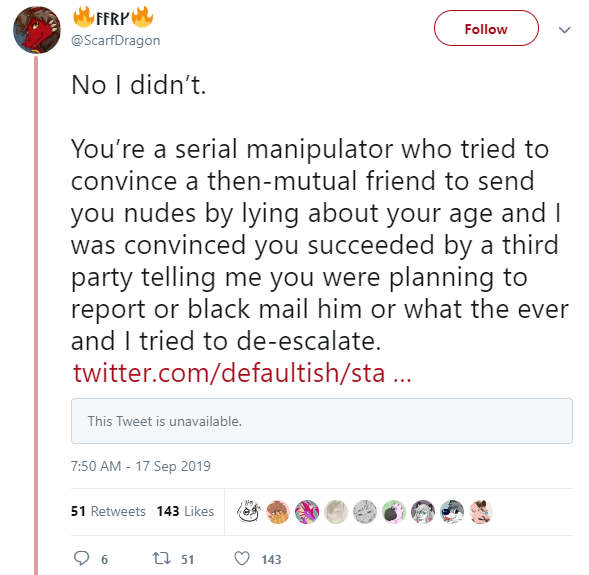The width and height of the screenshot is (589, 575).
Task: Open the orange-haired liker avatar
Action: tap(278, 512)
